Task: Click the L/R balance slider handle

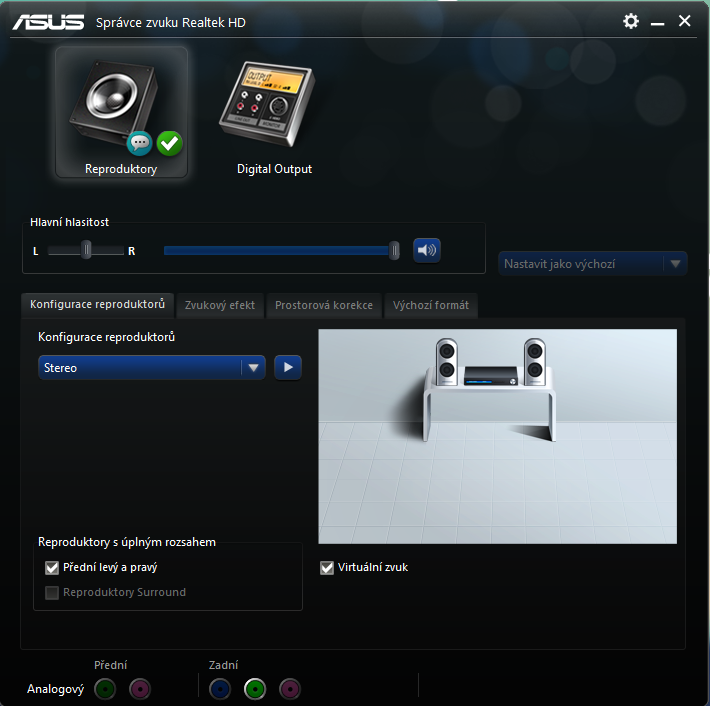Action: 86,250
